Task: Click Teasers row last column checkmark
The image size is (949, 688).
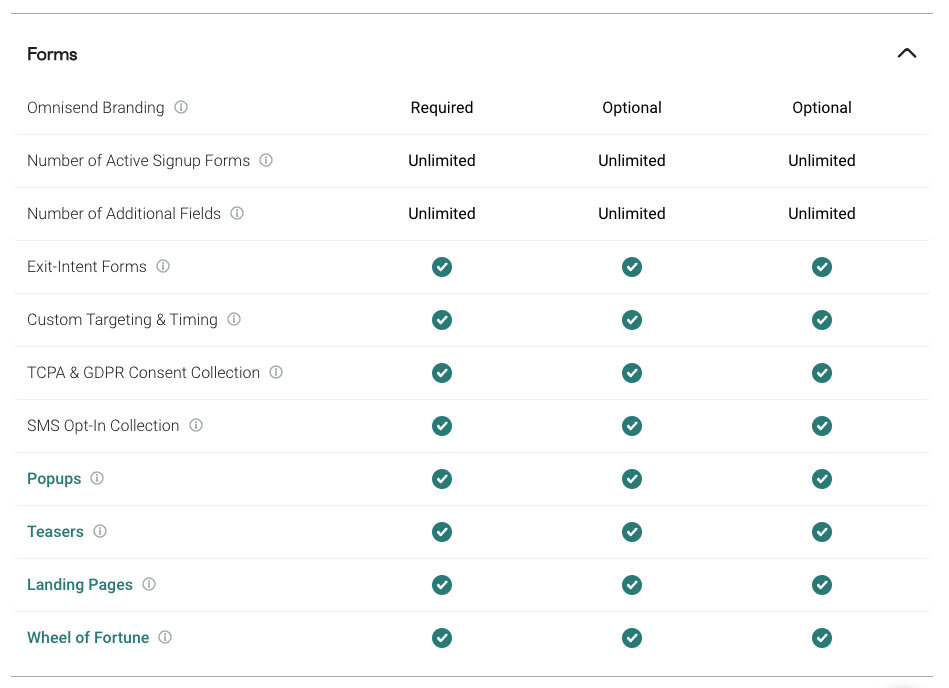Action: tap(822, 532)
